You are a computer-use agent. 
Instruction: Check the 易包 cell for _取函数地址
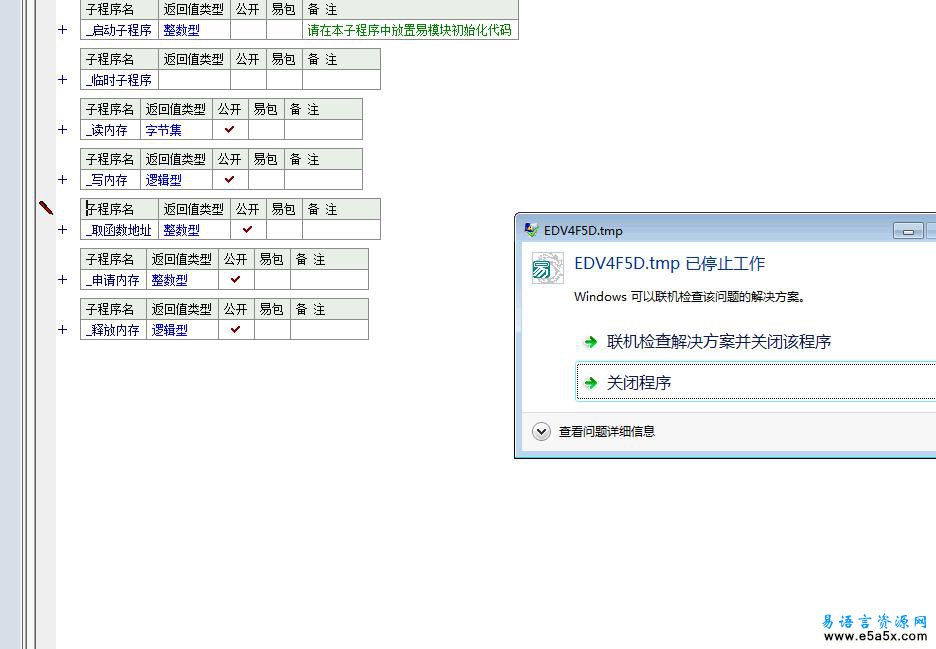click(x=284, y=229)
